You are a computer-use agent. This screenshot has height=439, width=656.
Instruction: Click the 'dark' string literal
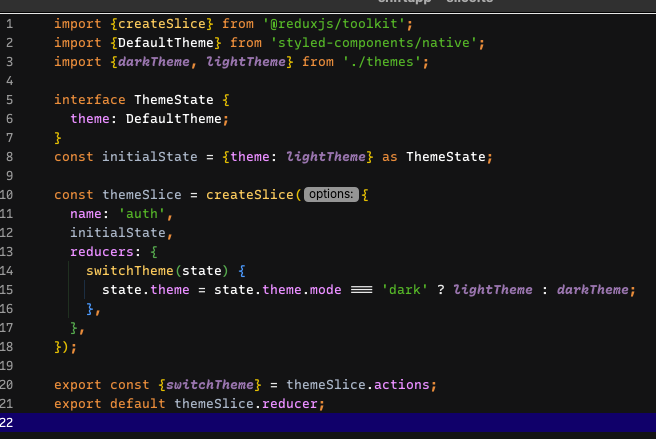(404, 290)
